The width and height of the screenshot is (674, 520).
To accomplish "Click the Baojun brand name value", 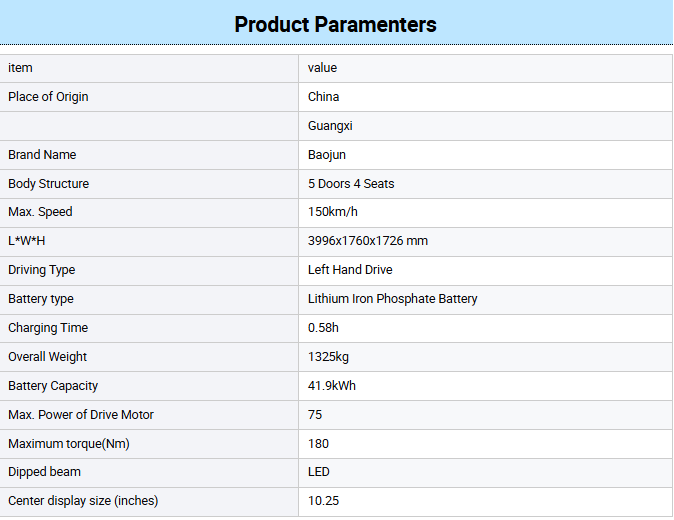I will [x=327, y=155].
